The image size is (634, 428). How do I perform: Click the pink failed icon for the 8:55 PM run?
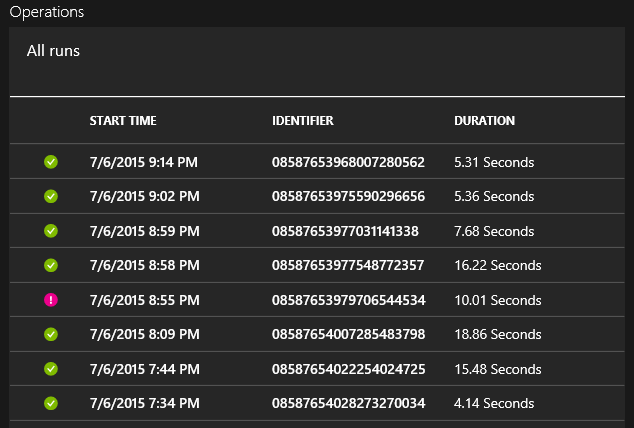tap(51, 300)
